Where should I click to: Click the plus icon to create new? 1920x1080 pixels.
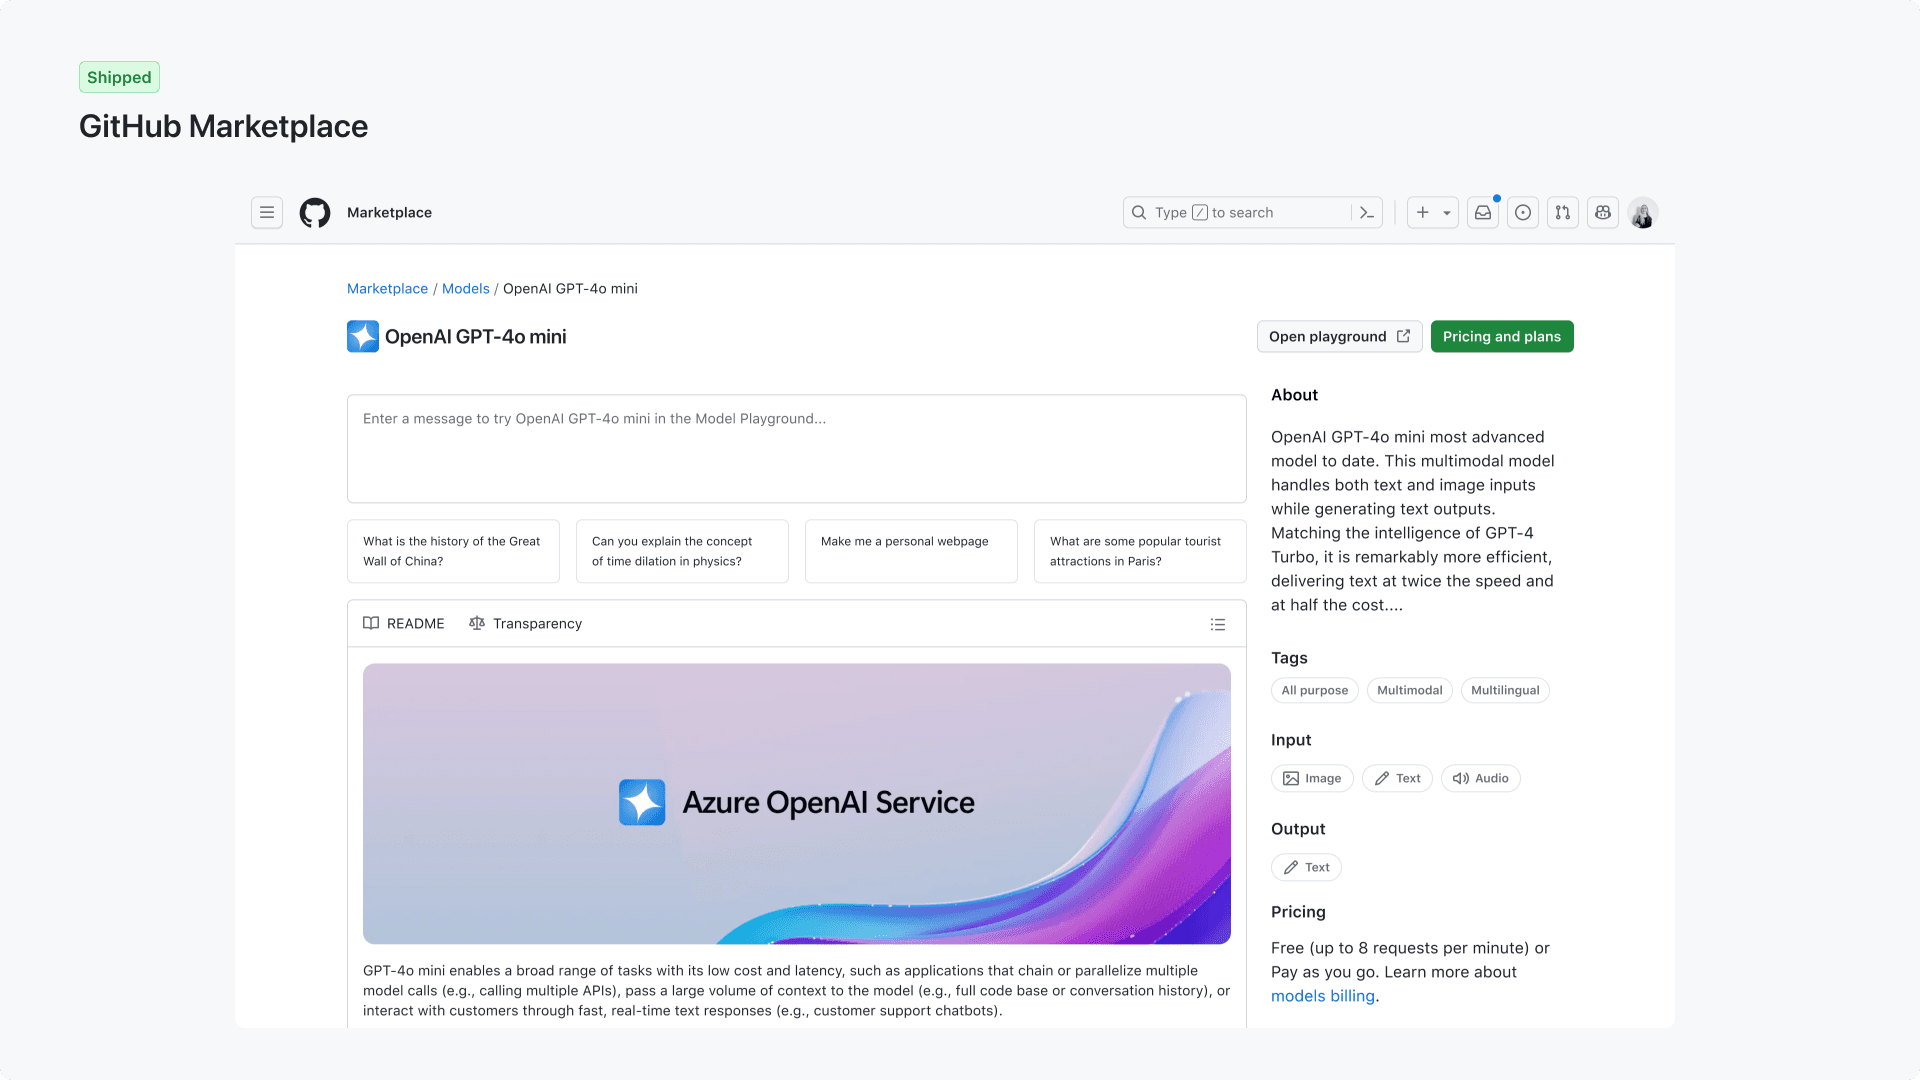tap(1422, 212)
